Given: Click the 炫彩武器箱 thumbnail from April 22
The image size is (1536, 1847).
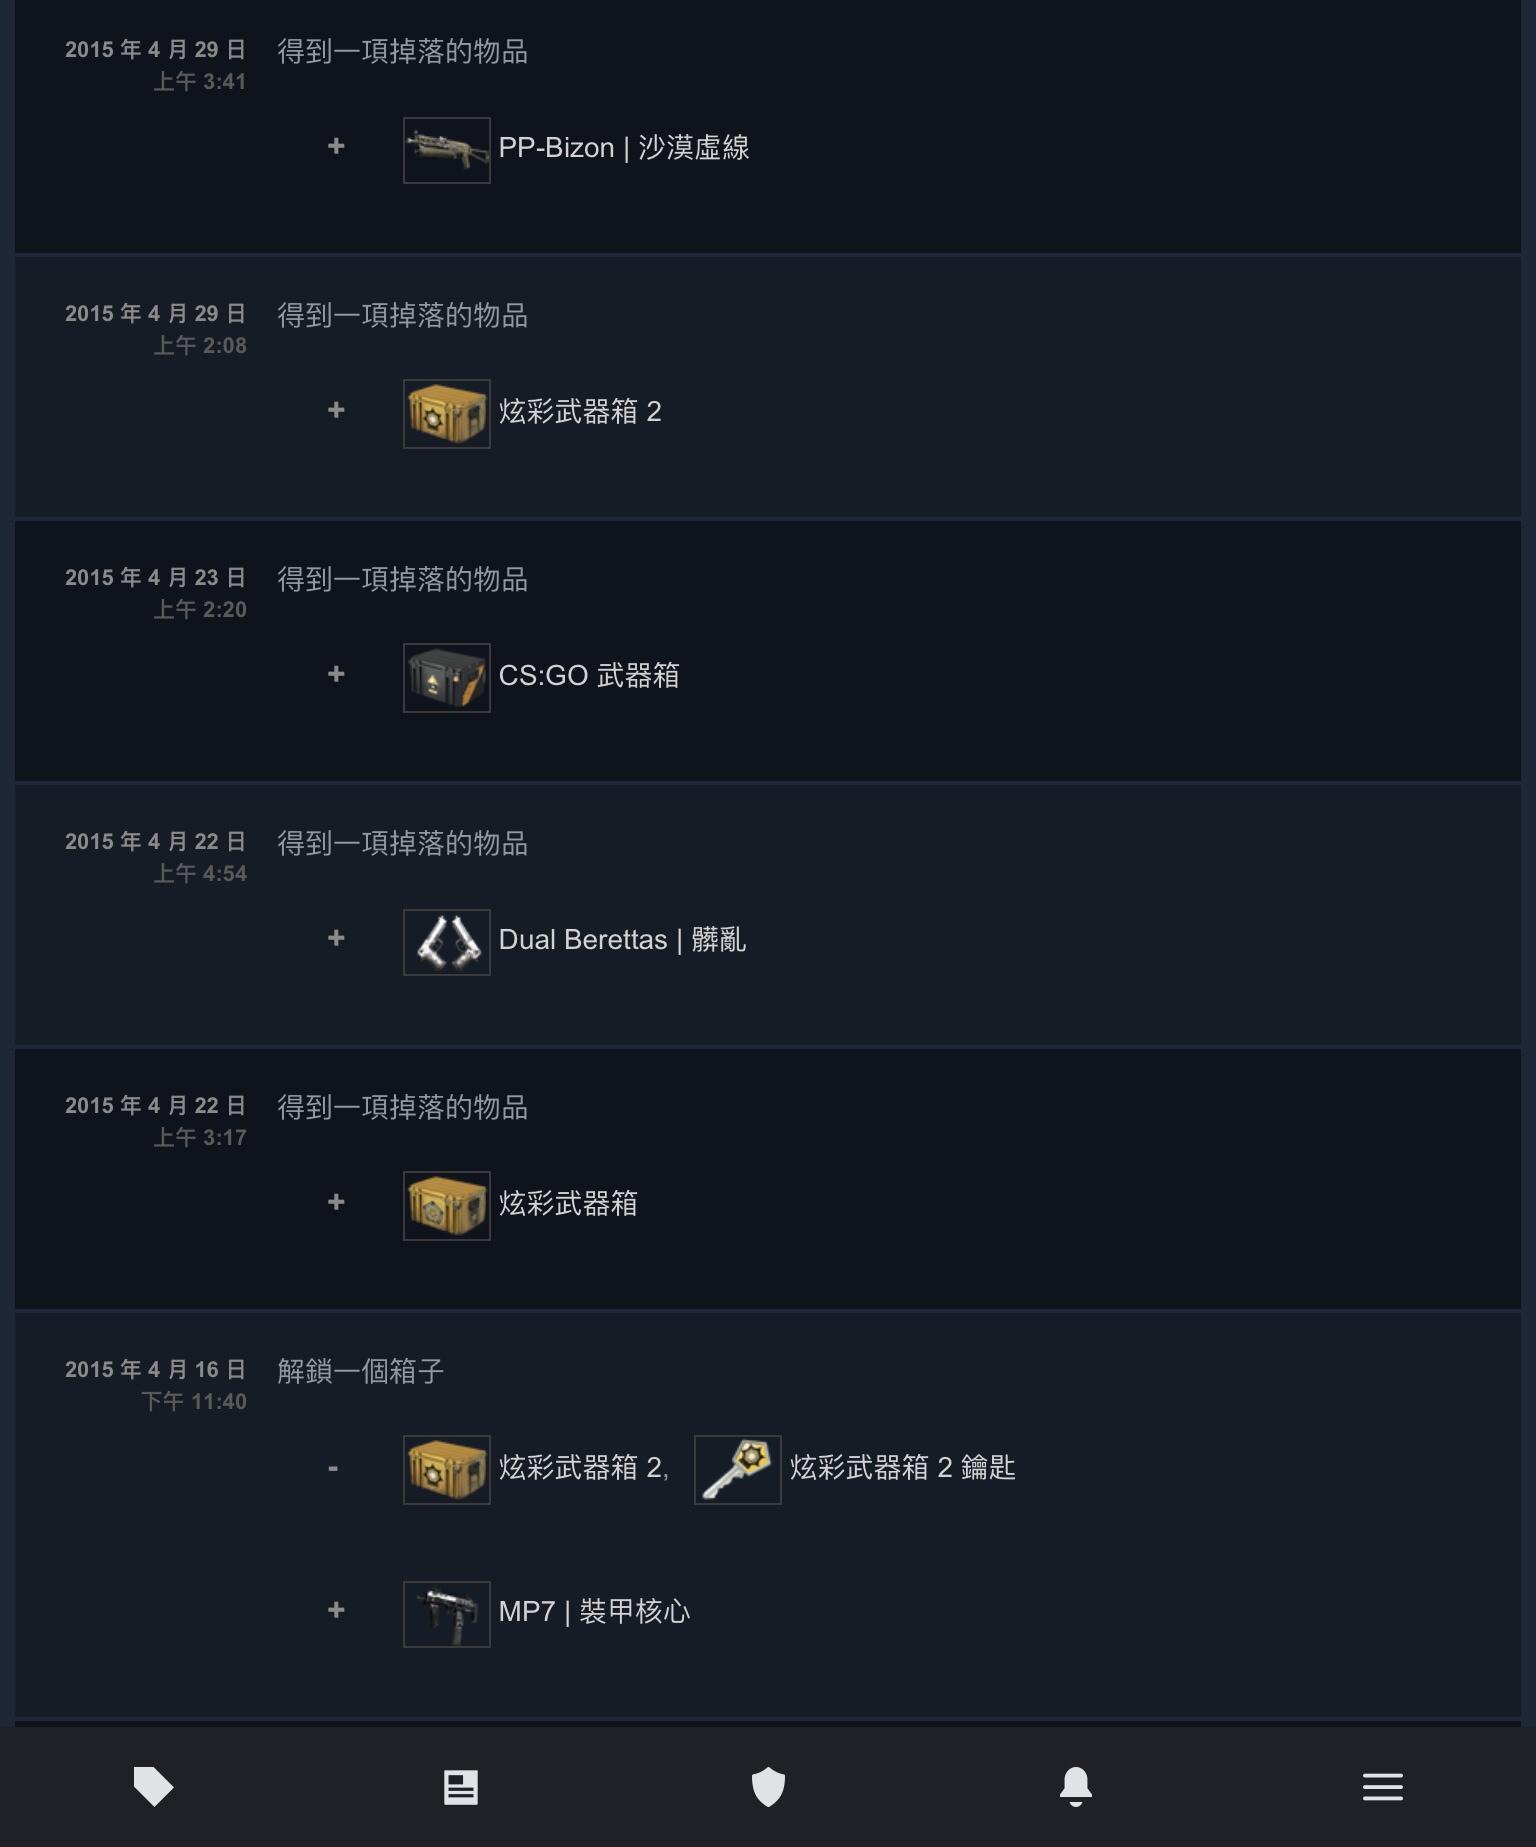Looking at the screenshot, I should pos(446,1205).
